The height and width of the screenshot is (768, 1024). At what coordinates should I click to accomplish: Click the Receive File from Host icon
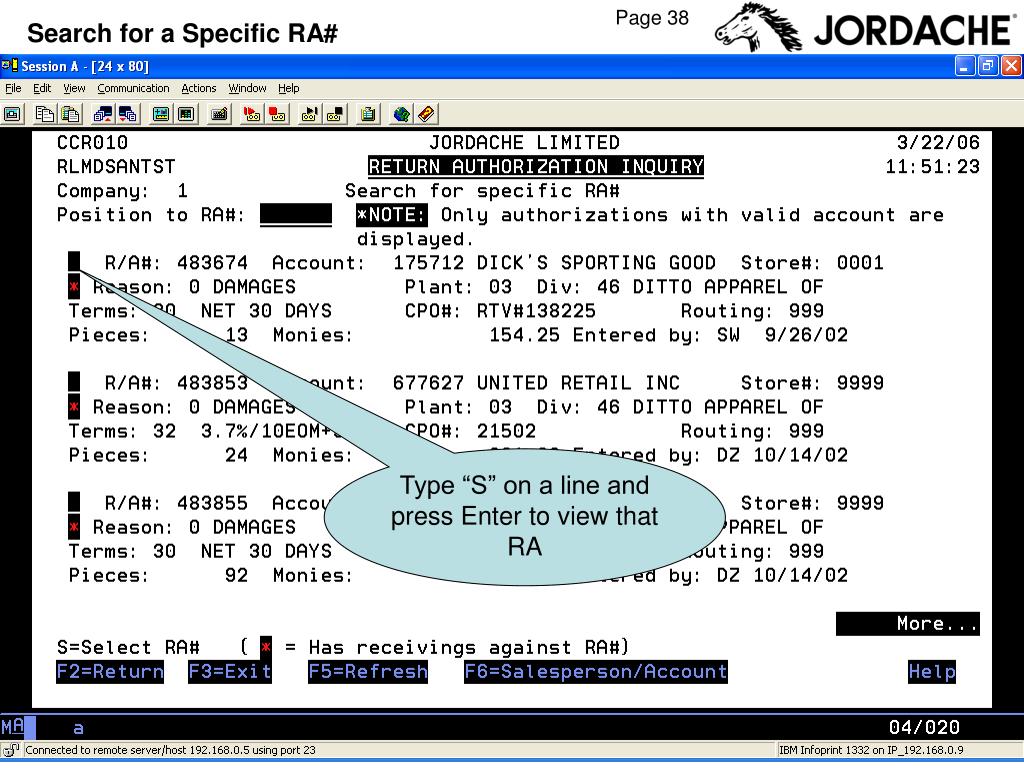point(128,114)
